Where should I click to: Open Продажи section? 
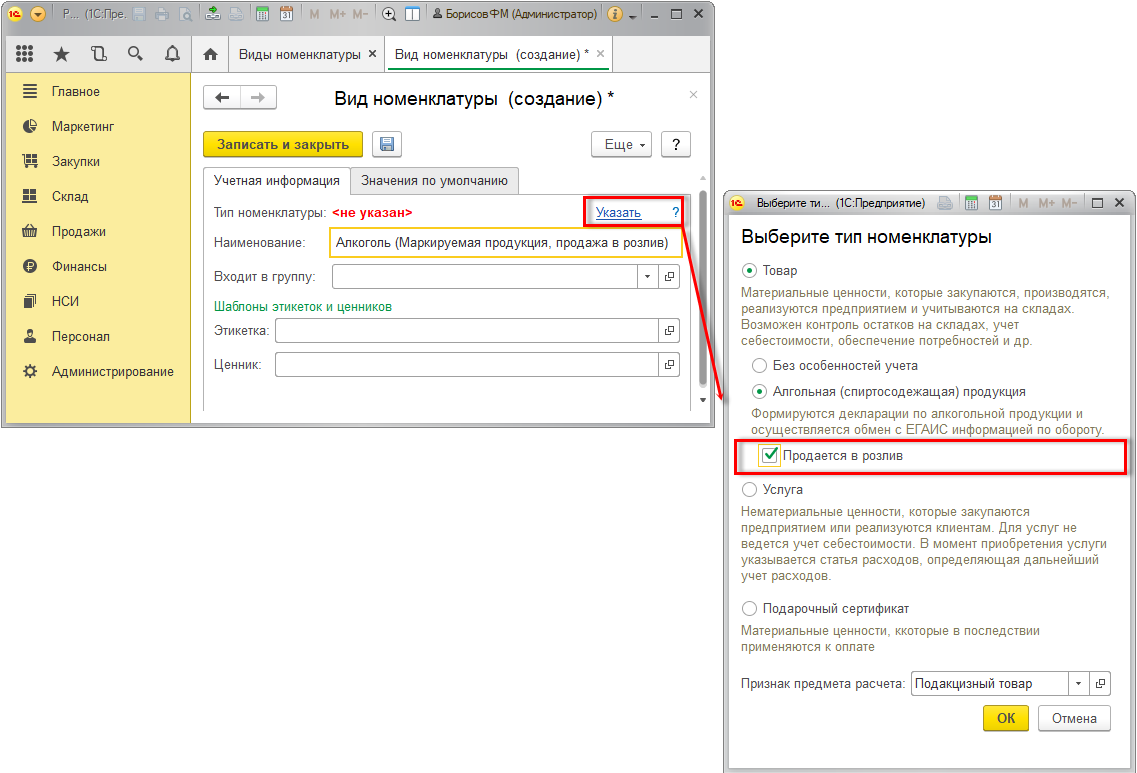(98, 231)
